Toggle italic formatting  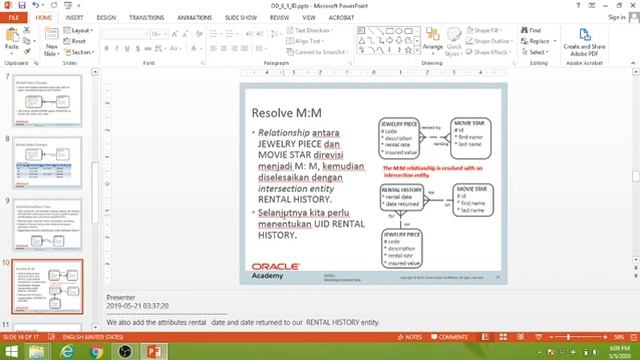(x=117, y=49)
